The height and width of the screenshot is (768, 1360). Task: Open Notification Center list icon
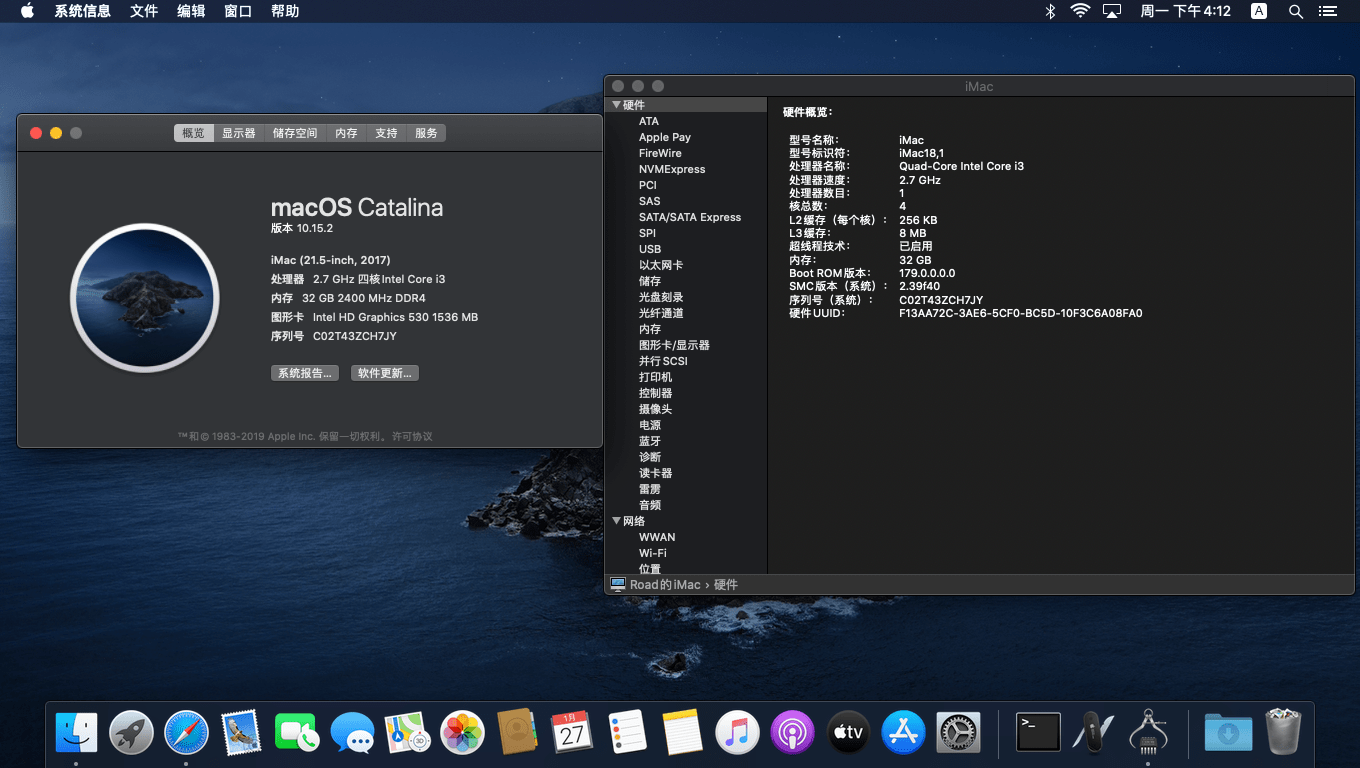1328,11
